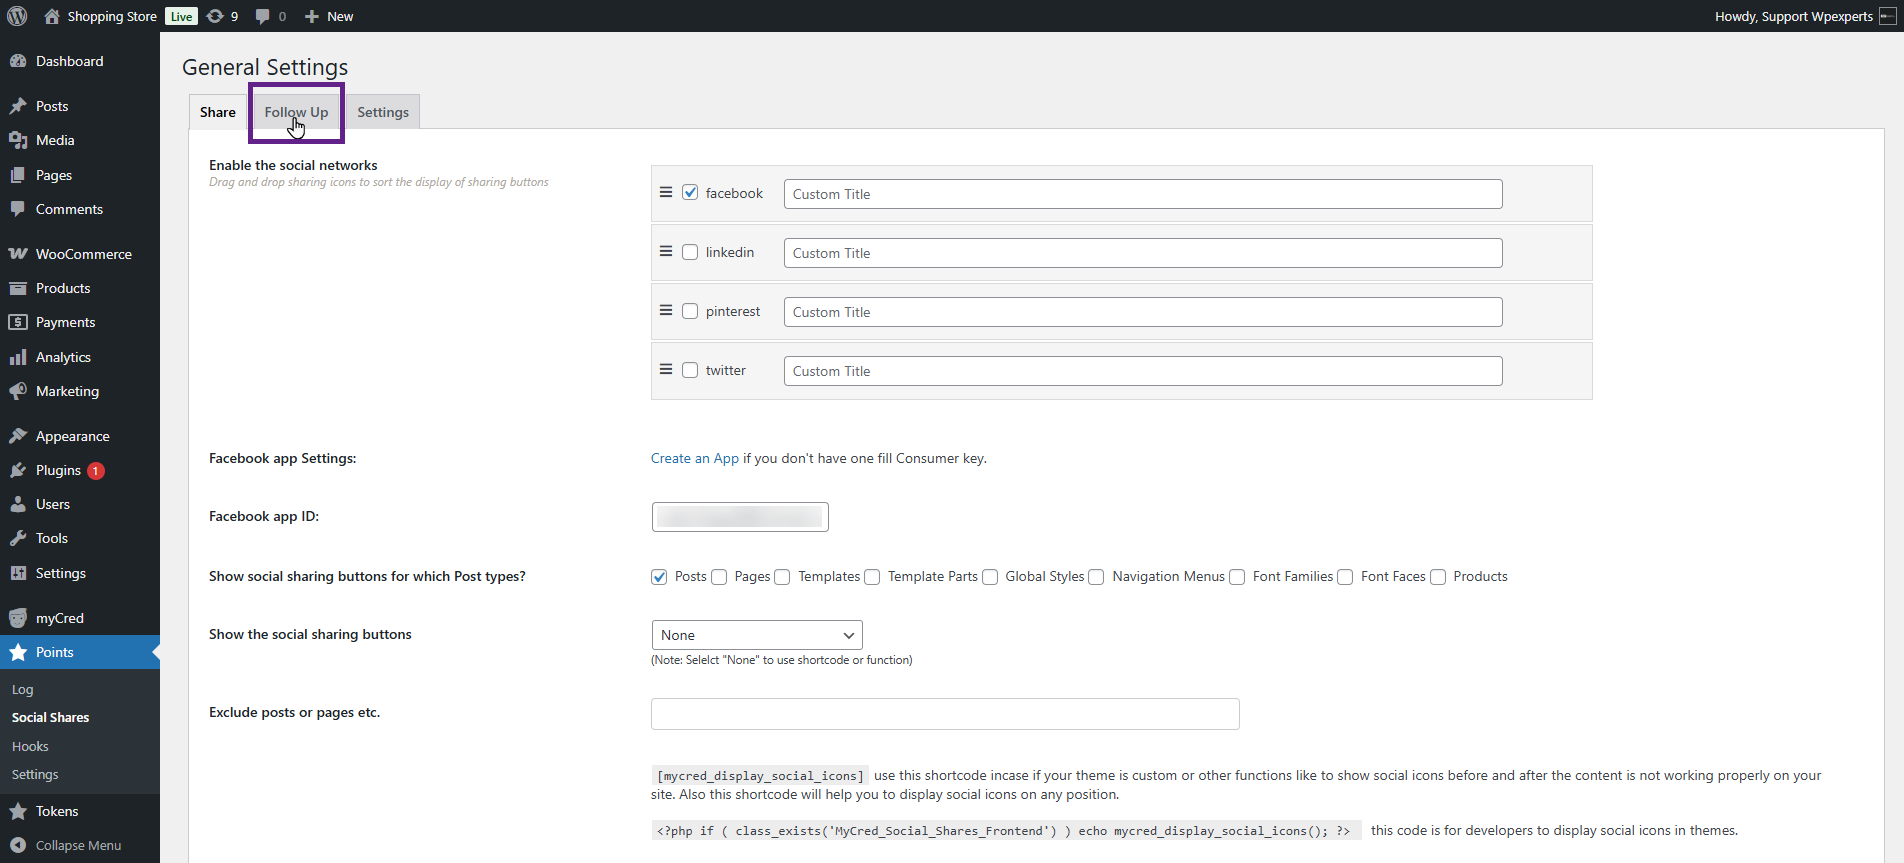Open the Settings tab in General Settings
The width and height of the screenshot is (1904, 863).
pos(383,112)
